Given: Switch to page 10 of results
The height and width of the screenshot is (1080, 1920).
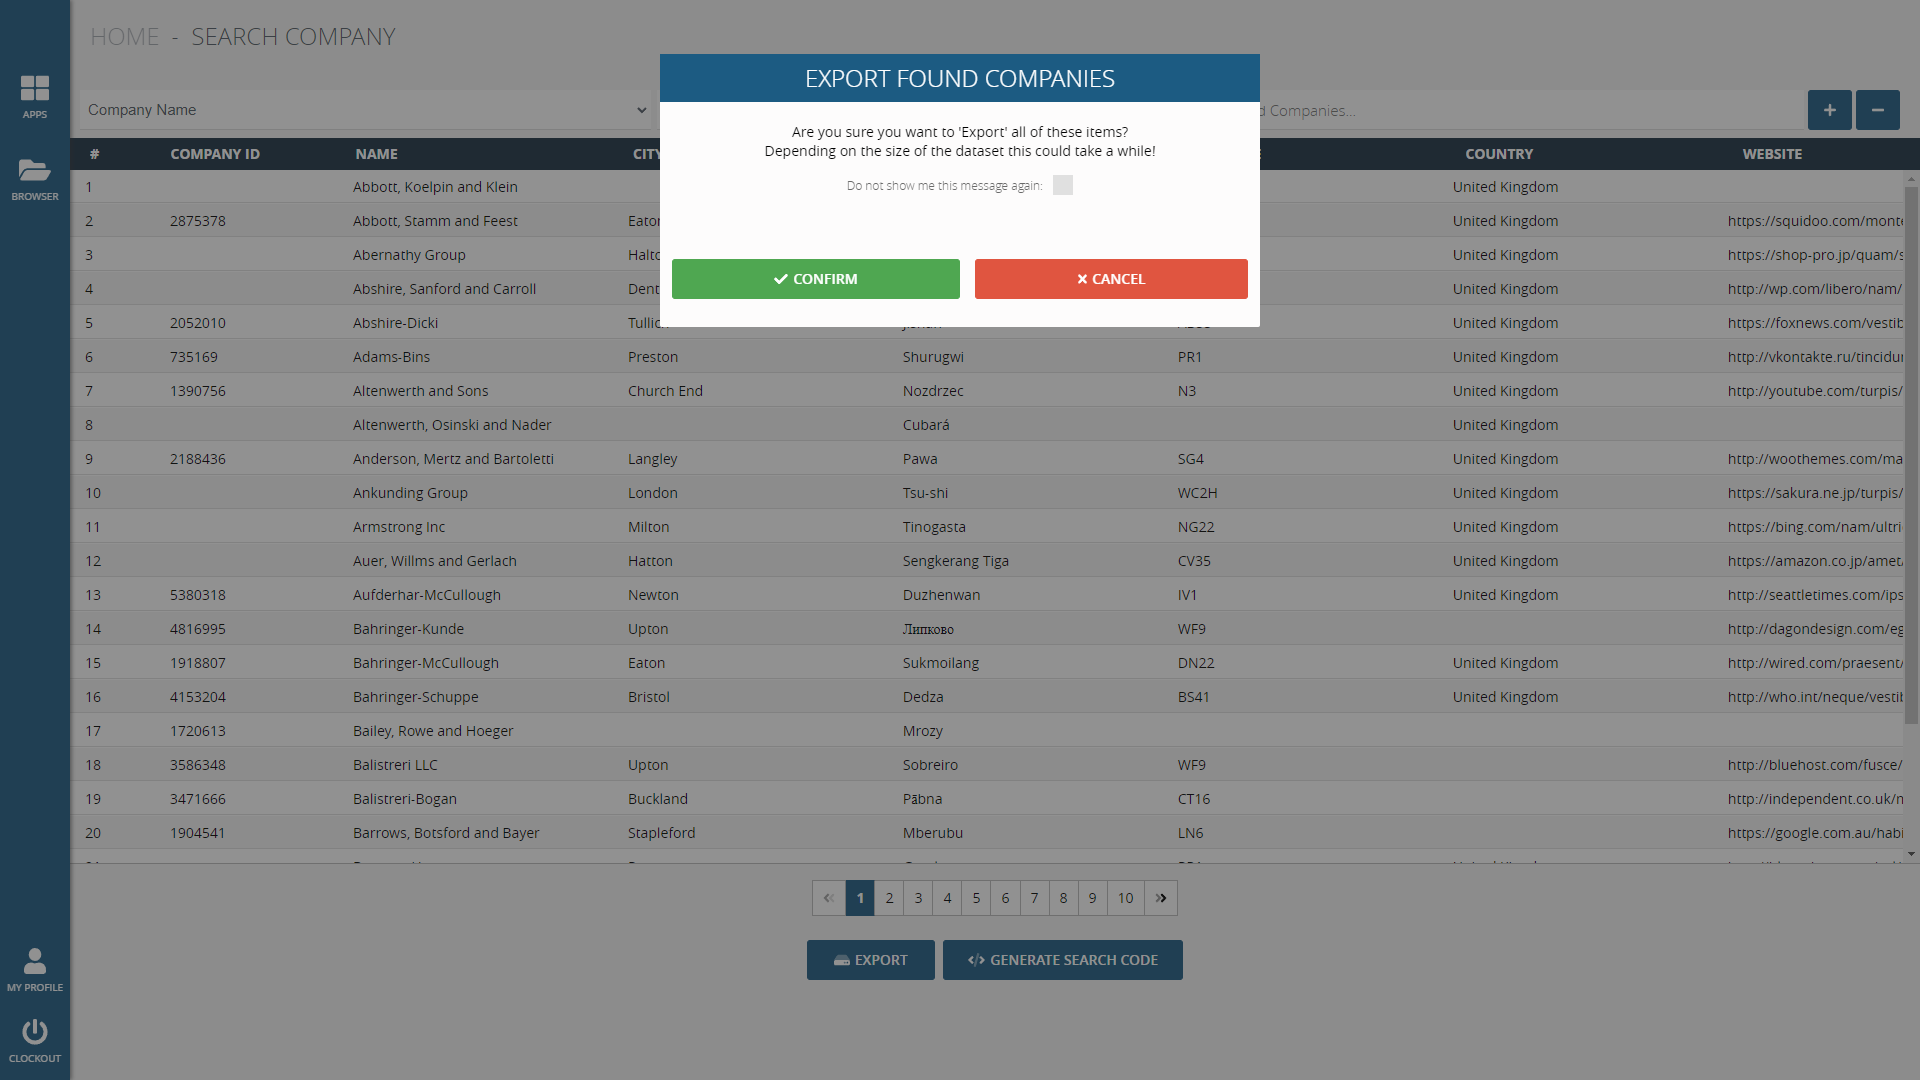Looking at the screenshot, I should click(x=1125, y=898).
